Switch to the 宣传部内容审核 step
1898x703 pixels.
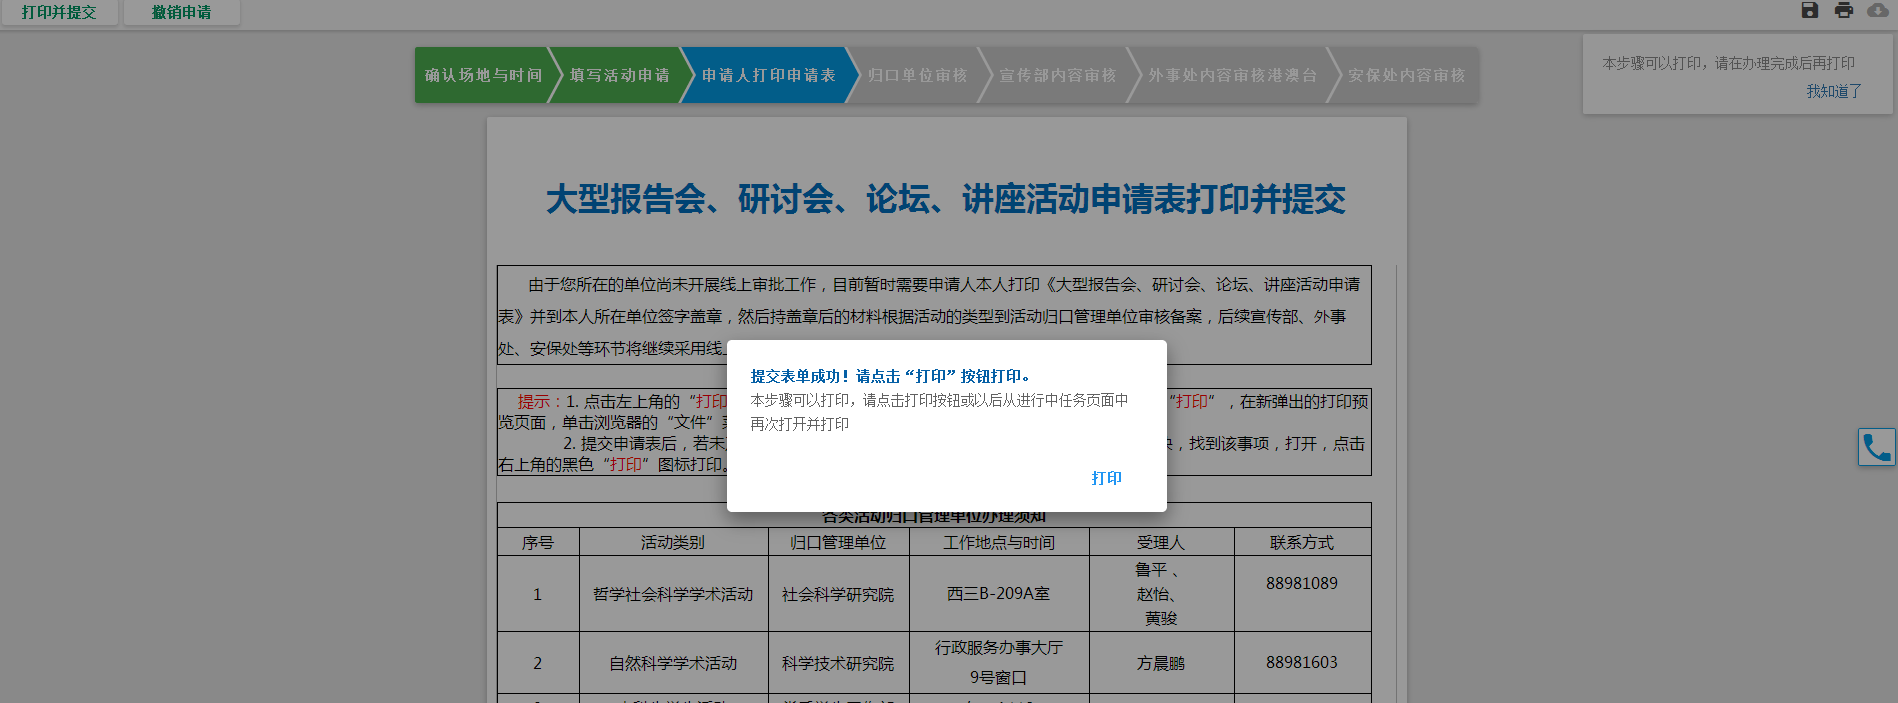tap(1057, 75)
